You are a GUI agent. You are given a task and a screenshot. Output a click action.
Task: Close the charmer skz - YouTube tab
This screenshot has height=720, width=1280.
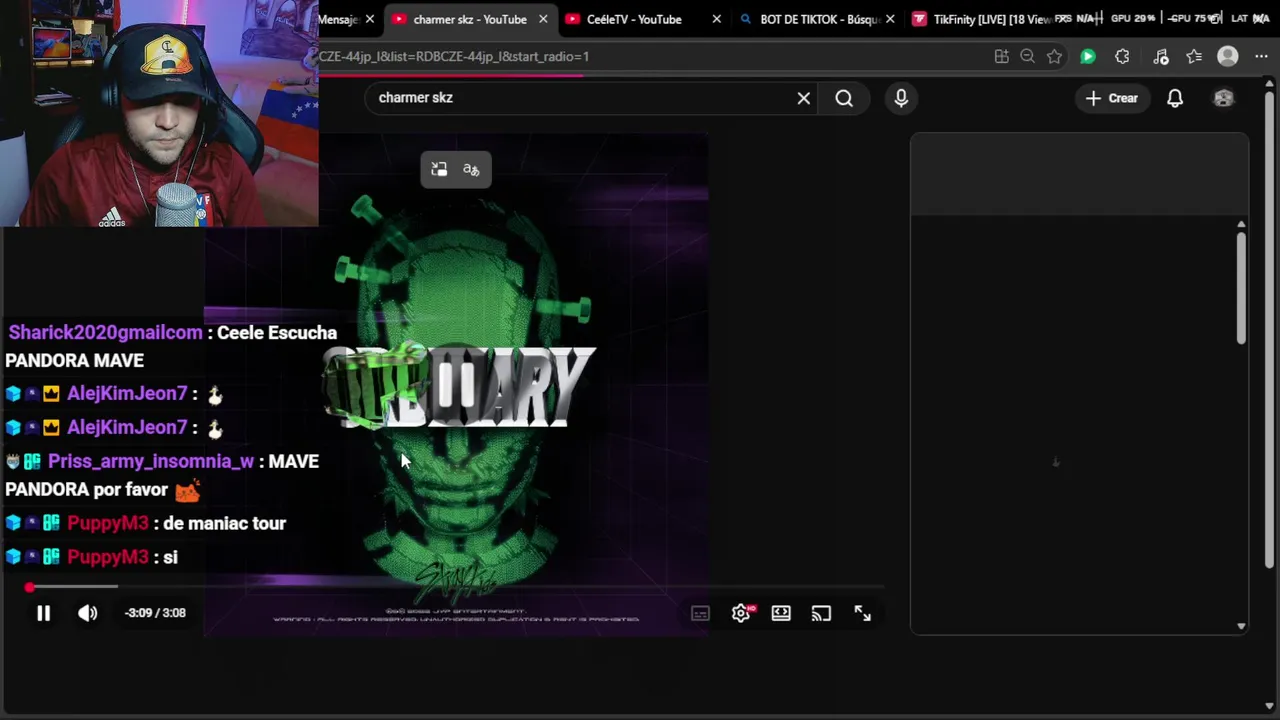[543, 19]
